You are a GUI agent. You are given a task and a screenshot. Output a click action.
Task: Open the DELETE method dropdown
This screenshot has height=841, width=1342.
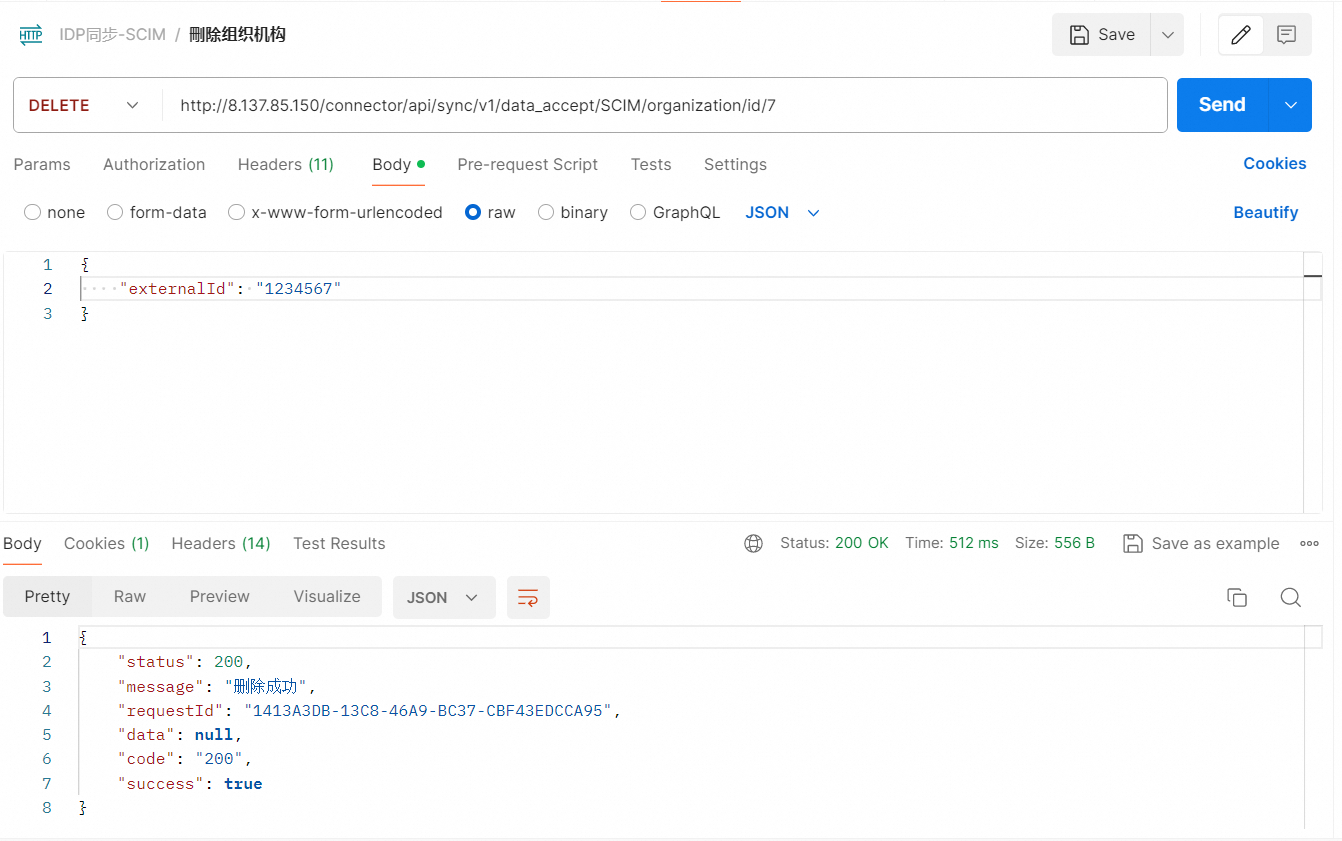[86, 105]
